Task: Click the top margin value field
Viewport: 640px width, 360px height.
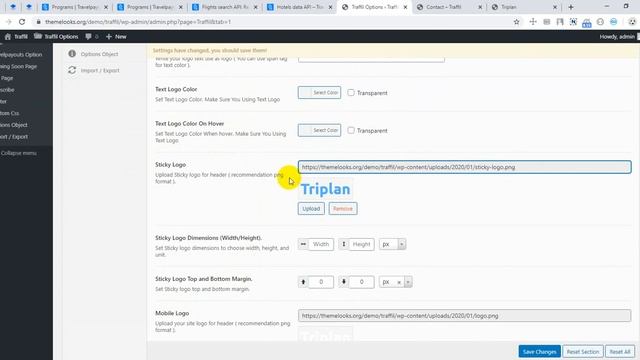Action: point(321,282)
